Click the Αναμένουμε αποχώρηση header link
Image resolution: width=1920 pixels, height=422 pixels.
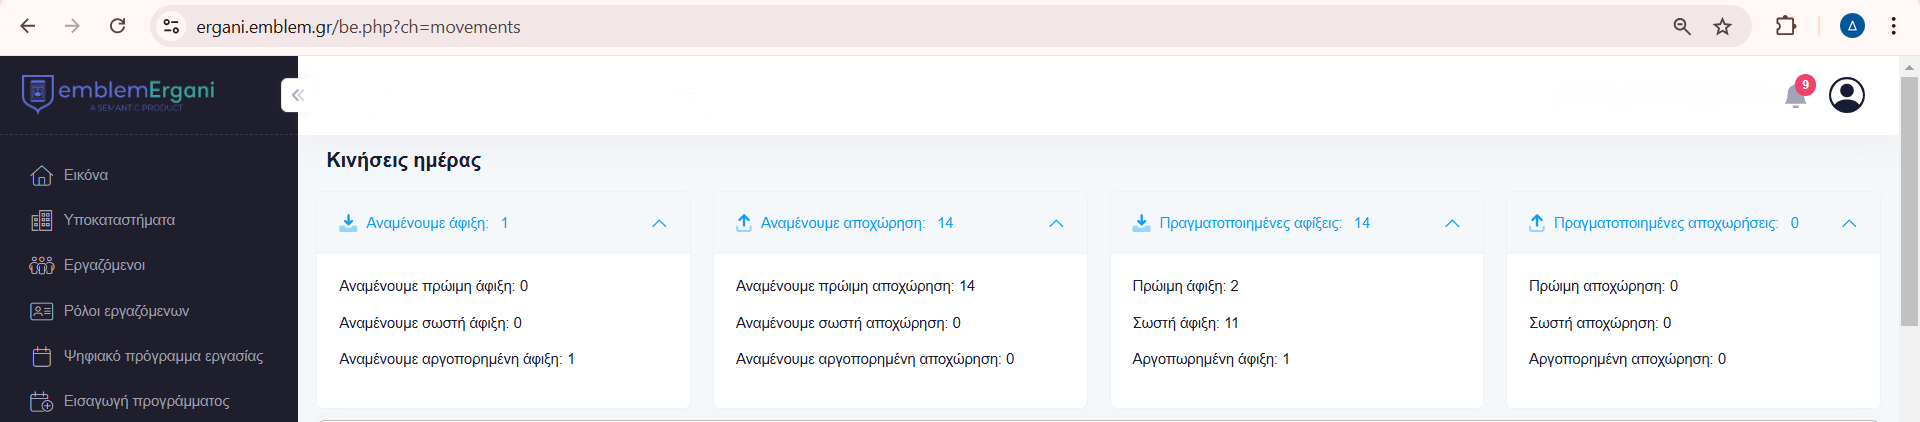click(842, 223)
